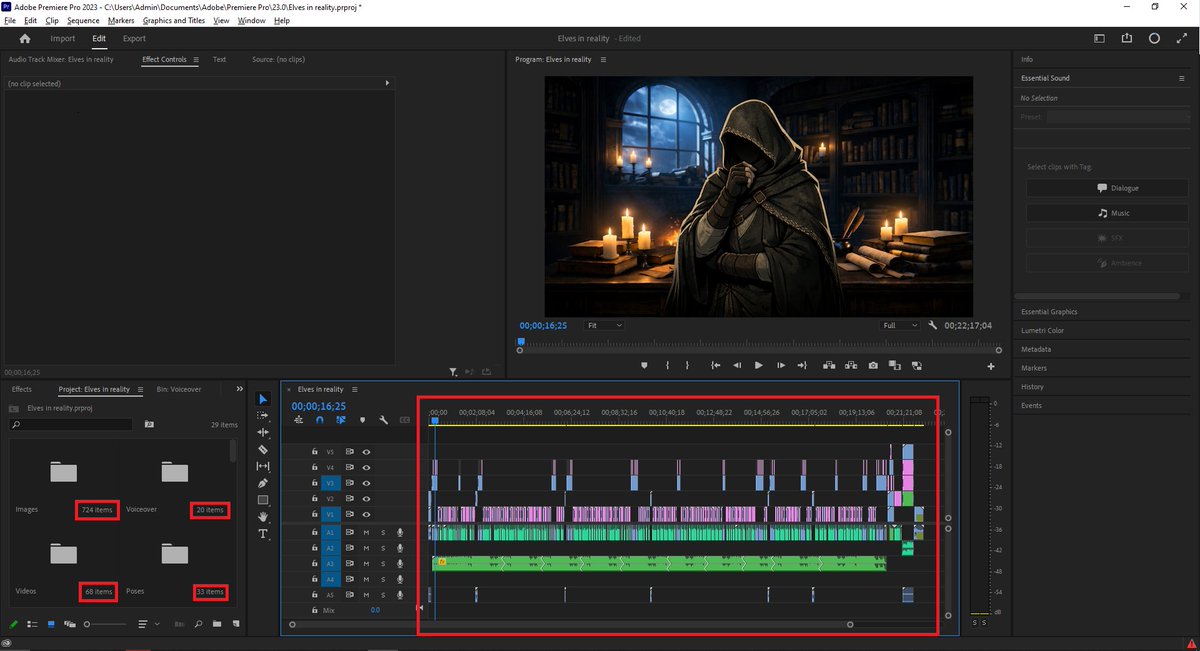Click the timeline zoom scroll bar
Screen dimensions: 1200x651
(x=571, y=624)
